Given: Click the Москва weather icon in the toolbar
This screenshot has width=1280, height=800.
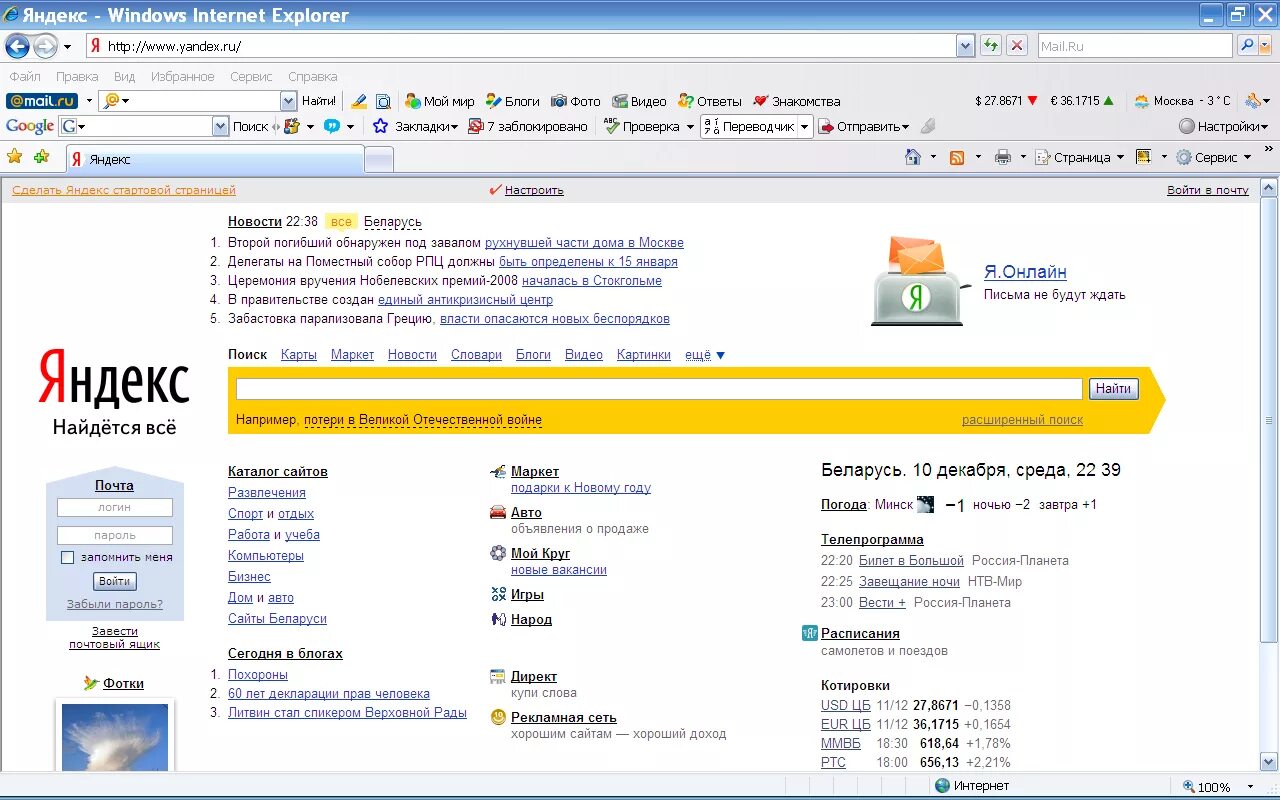Looking at the screenshot, I should click(x=1142, y=101).
